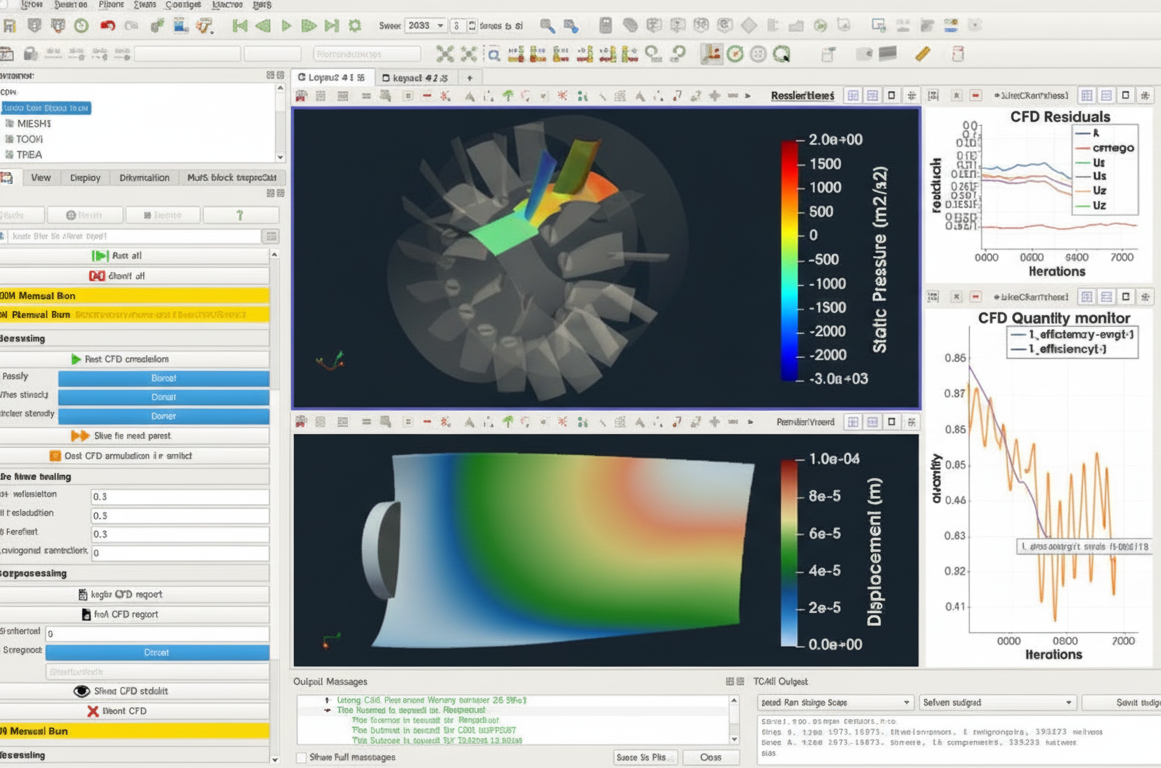Click the green play animation icon
1161x768 pixels.
284,25
